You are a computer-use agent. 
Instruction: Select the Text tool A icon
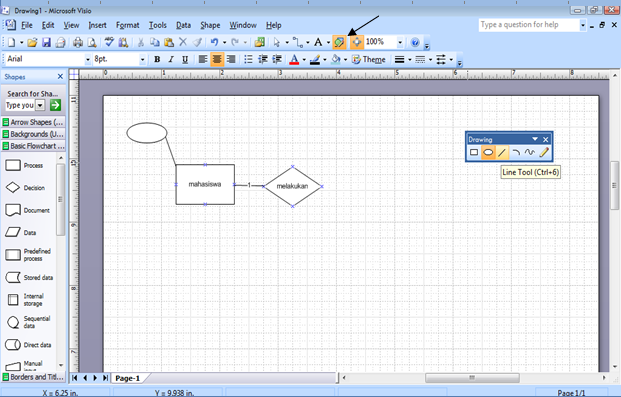click(x=318, y=42)
